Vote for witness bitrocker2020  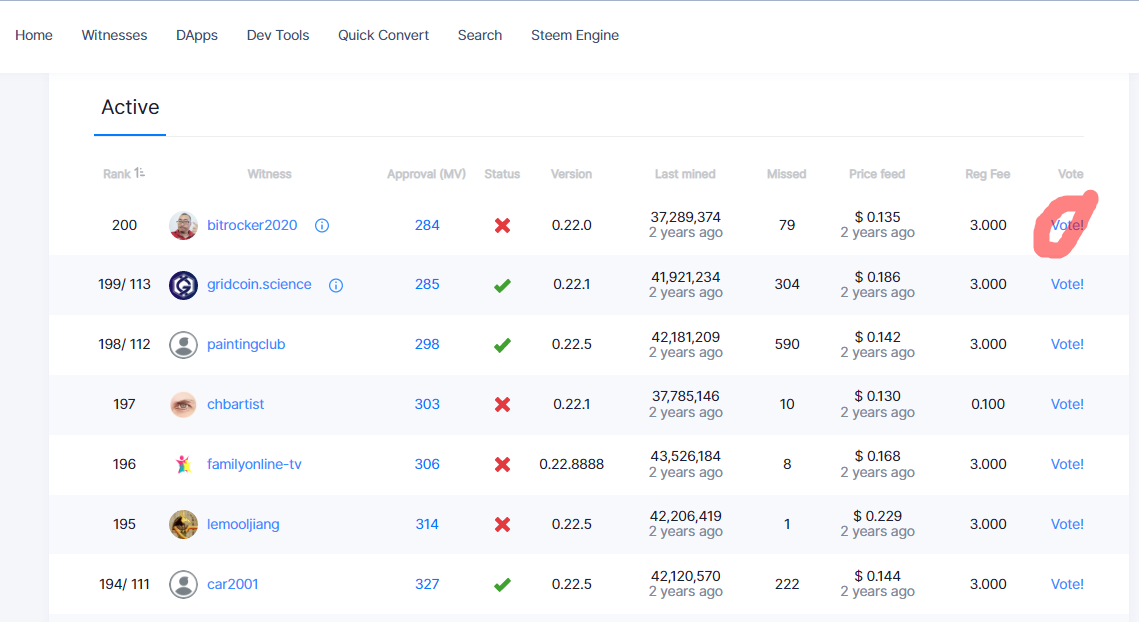1067,225
